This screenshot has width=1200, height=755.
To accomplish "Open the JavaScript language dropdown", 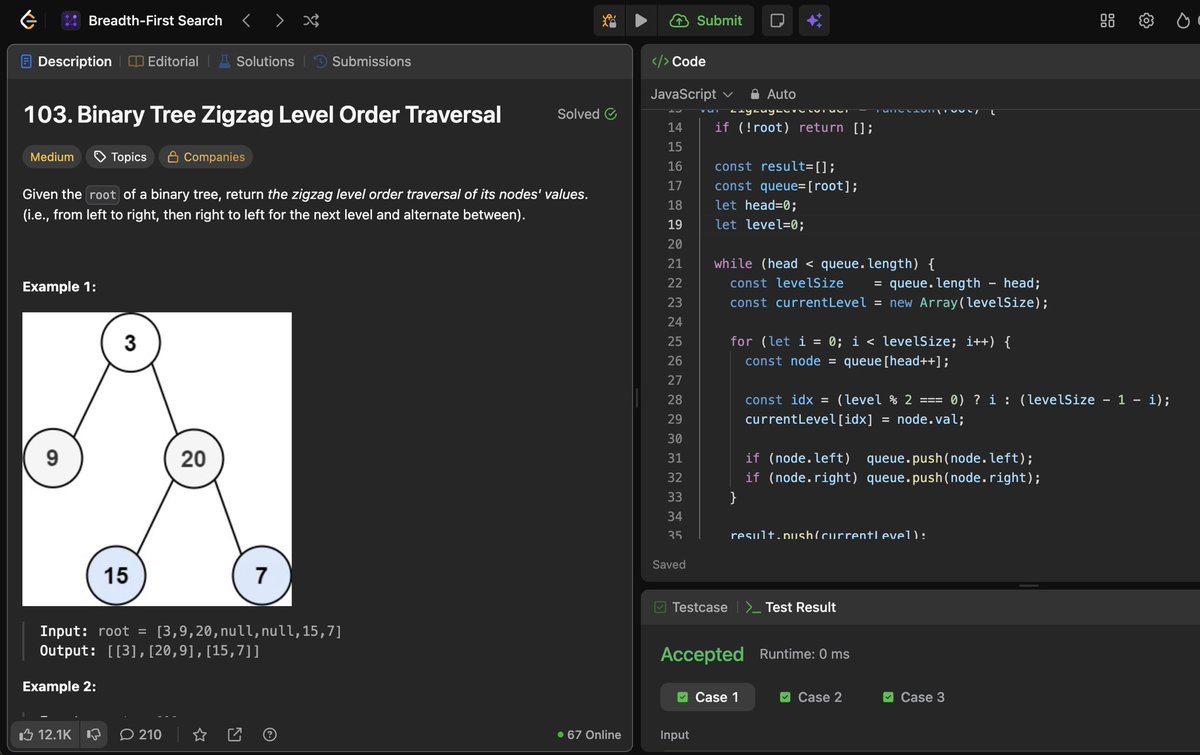I will pyautogui.click(x=692, y=94).
